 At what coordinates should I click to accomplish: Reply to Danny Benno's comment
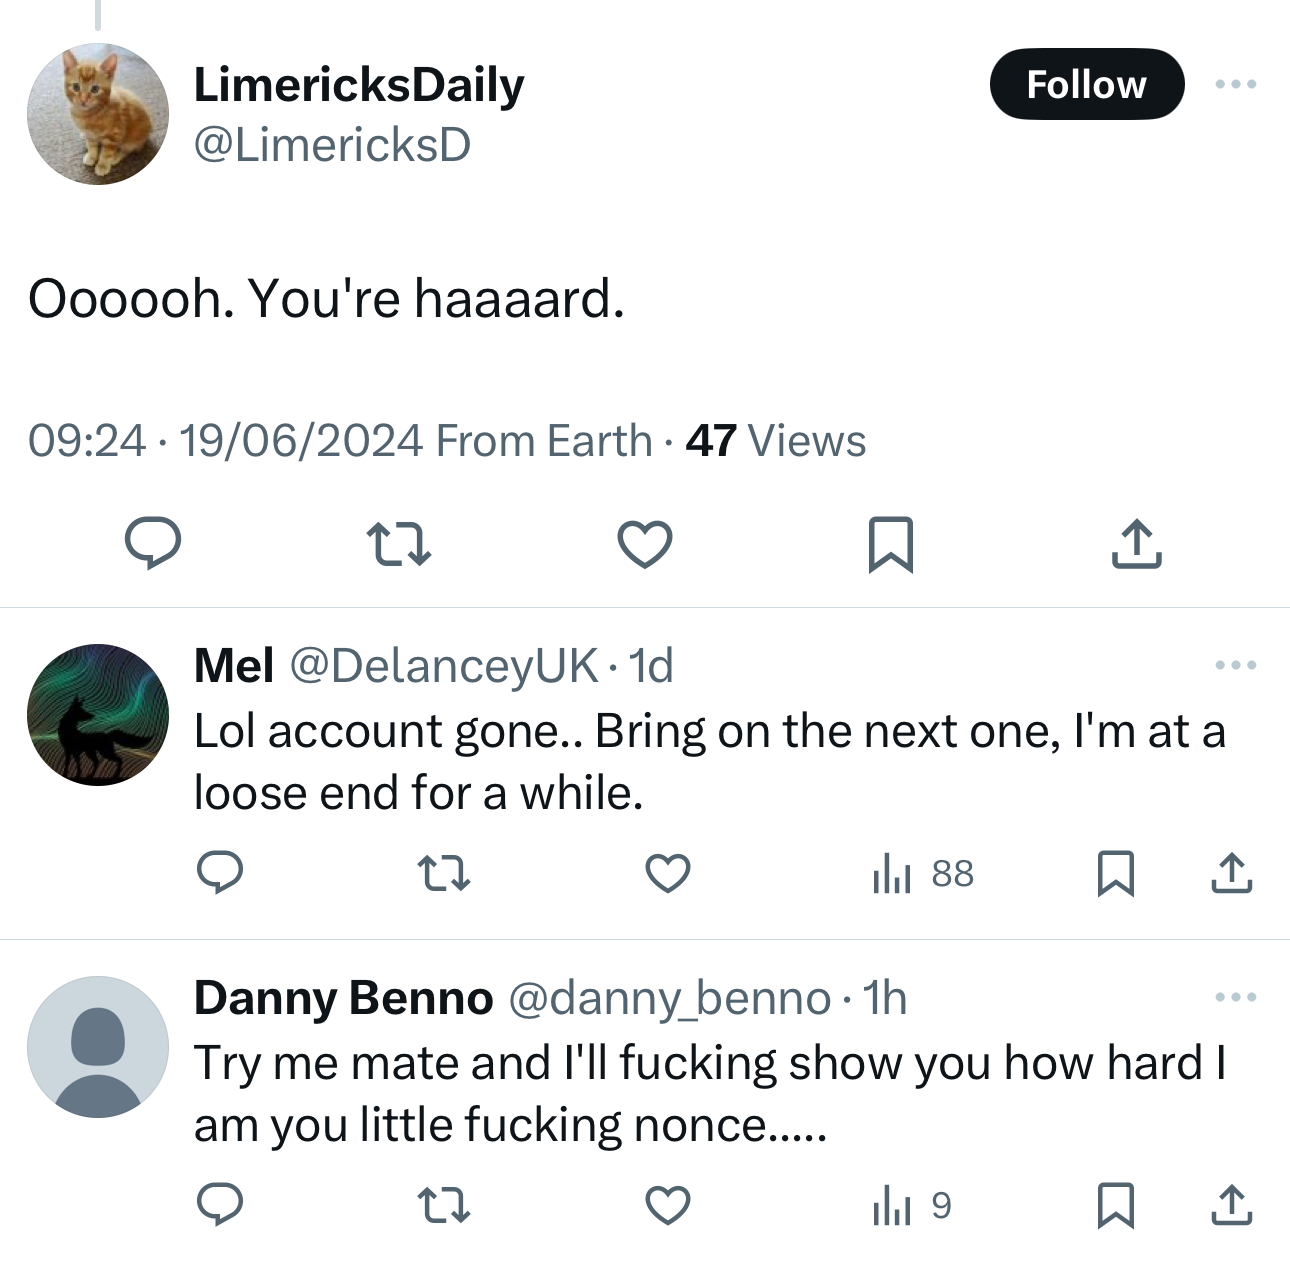(x=220, y=1205)
